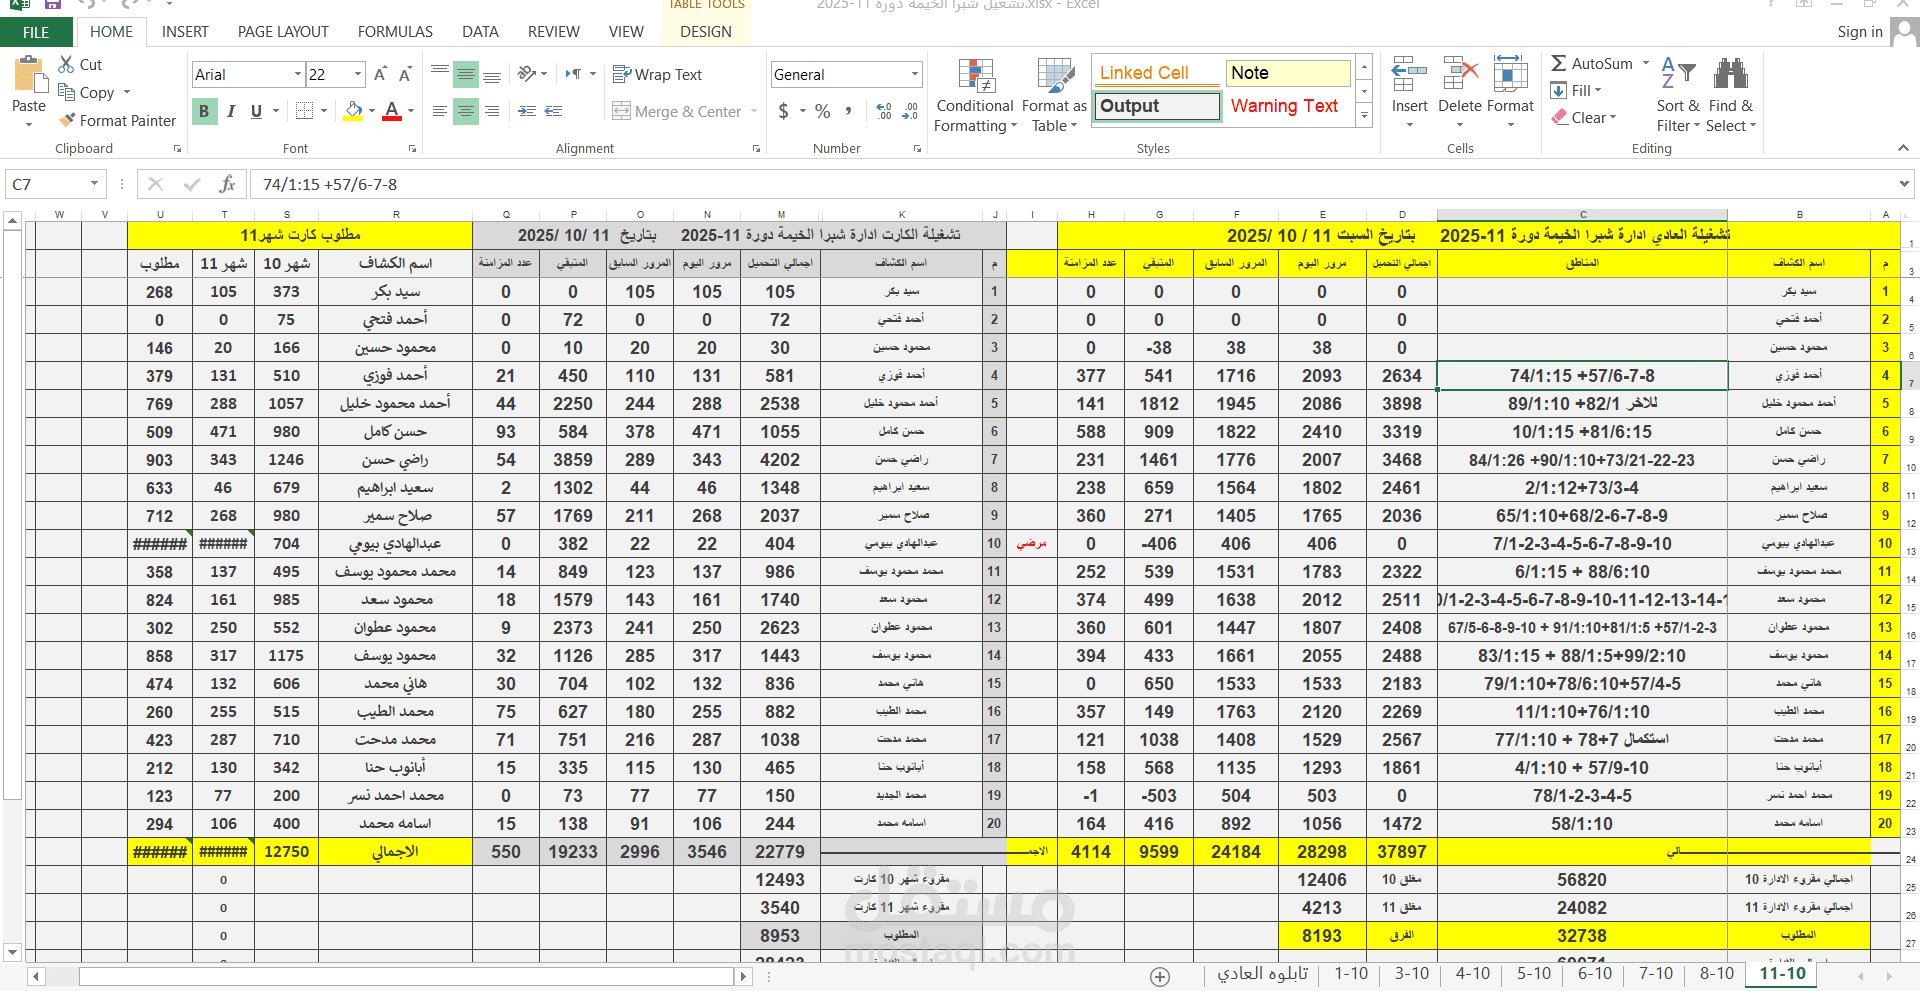Click Find & Select
Screen dimensions: 1920x991
tap(1731, 90)
